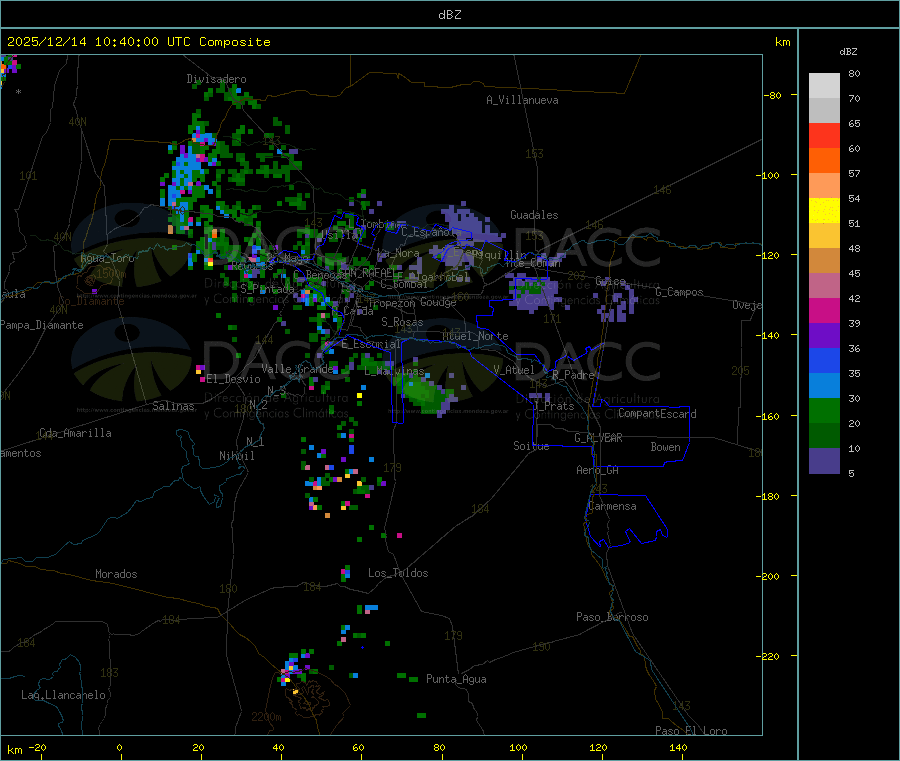Select the green 30 dBZ legend swatch

click(824, 410)
